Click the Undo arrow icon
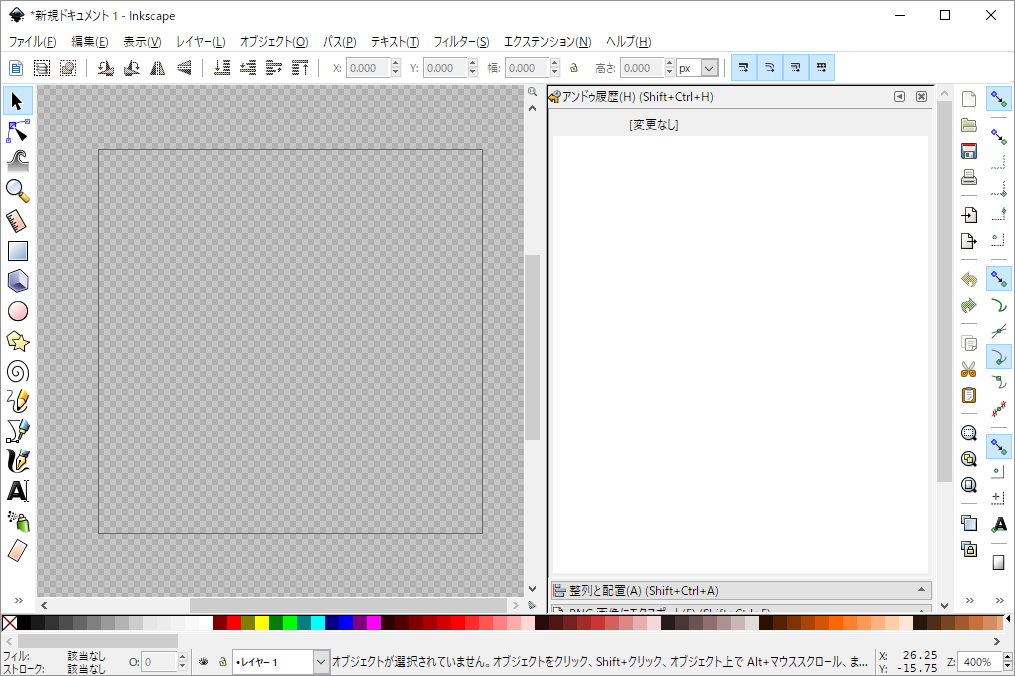This screenshot has height=676, width=1015. [x=968, y=279]
